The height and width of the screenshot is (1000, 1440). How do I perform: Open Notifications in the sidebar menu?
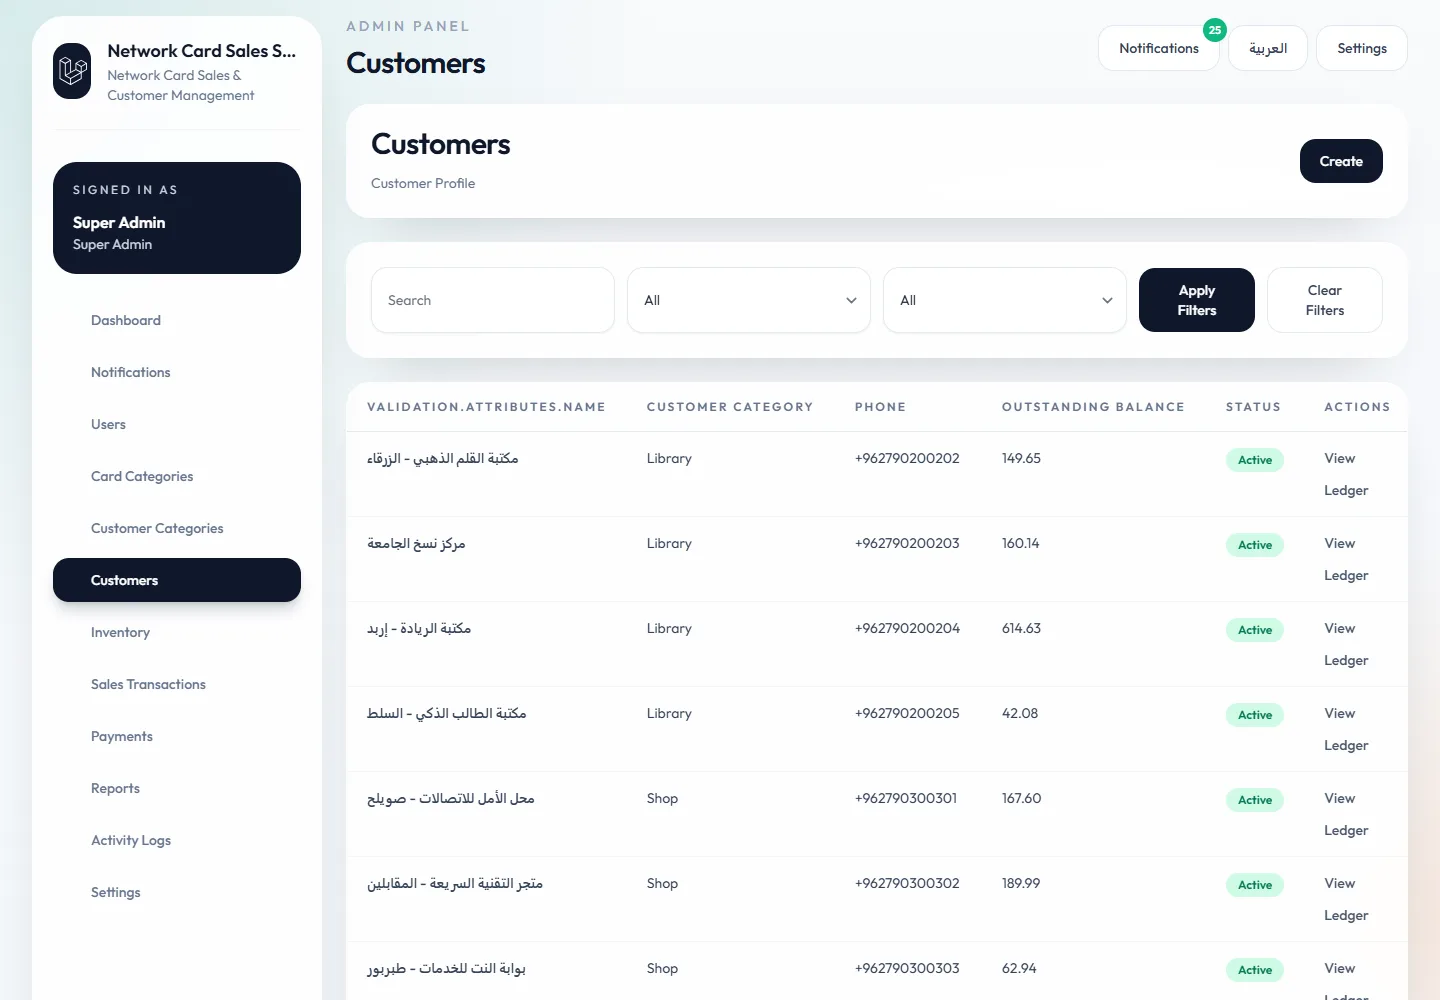pyautogui.click(x=177, y=372)
